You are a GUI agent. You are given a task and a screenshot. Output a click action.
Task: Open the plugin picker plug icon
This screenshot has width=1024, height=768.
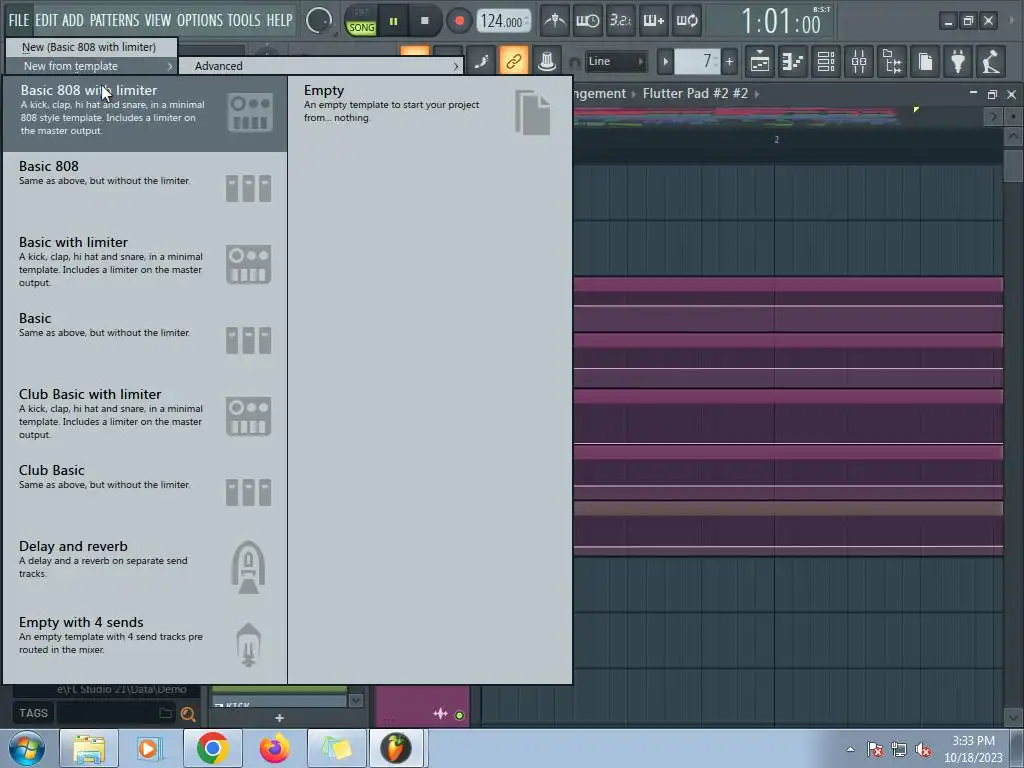[958, 61]
